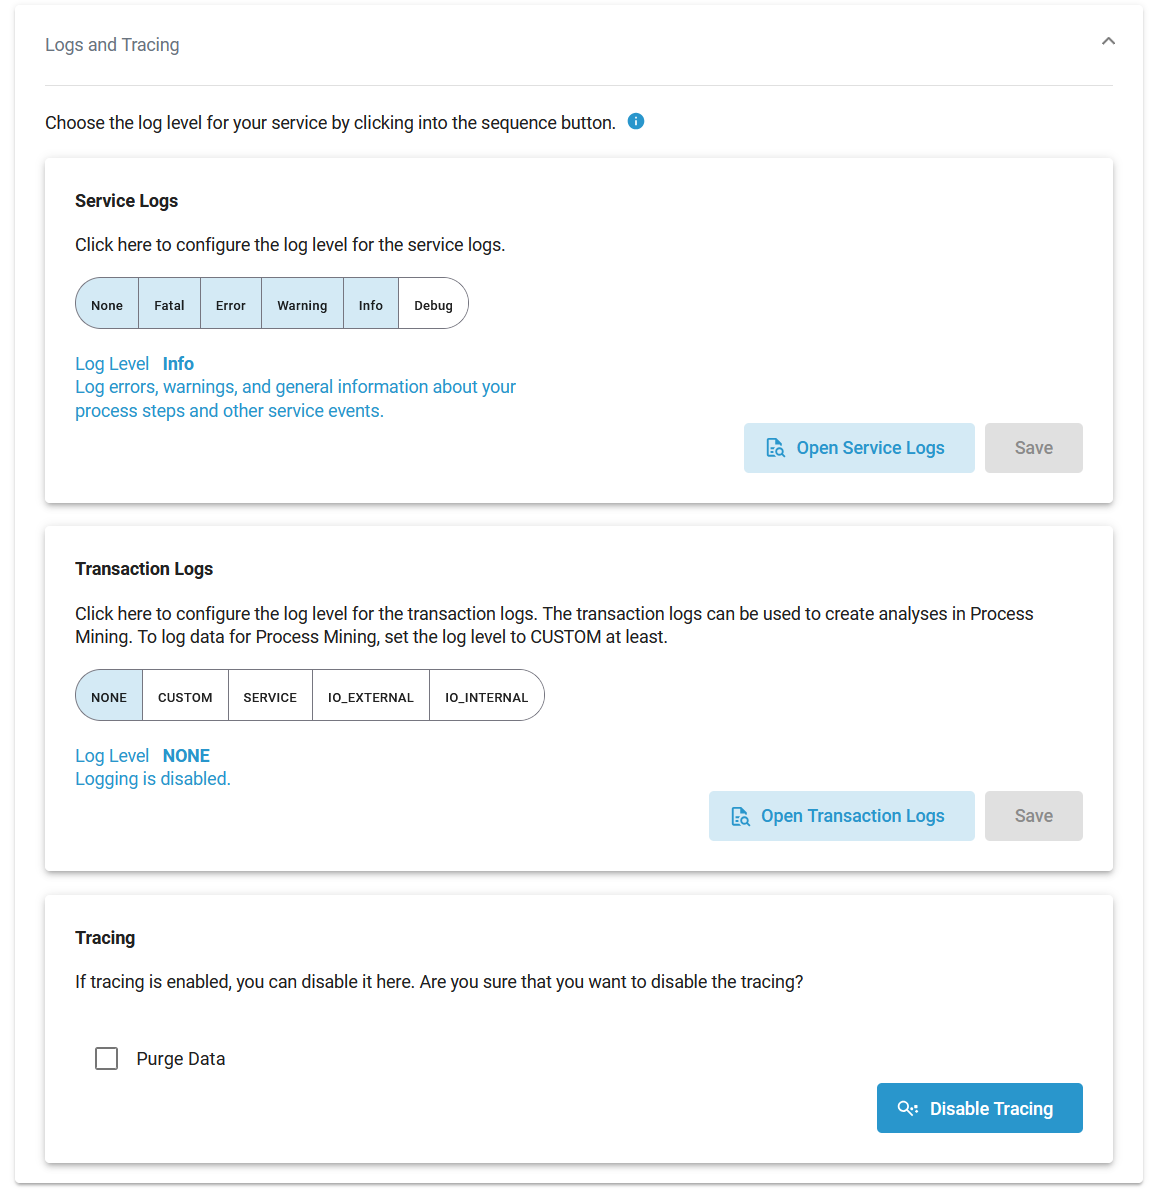Save the Transaction Logs settings
The width and height of the screenshot is (1157, 1195).
coord(1033,816)
